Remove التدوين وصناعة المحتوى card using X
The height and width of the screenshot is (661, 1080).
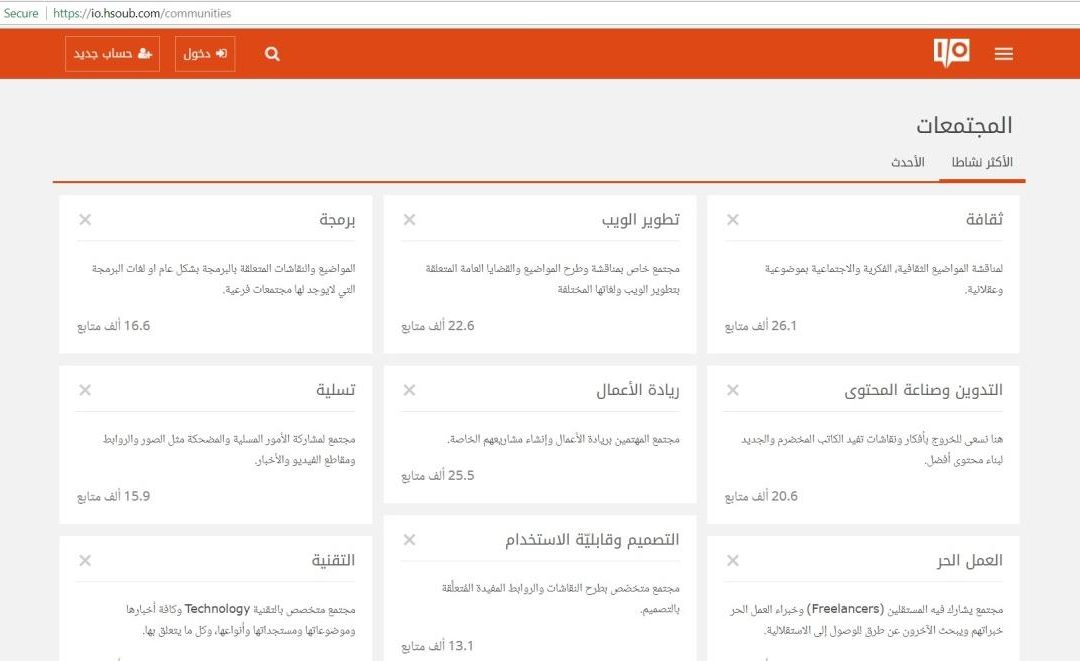[733, 390]
